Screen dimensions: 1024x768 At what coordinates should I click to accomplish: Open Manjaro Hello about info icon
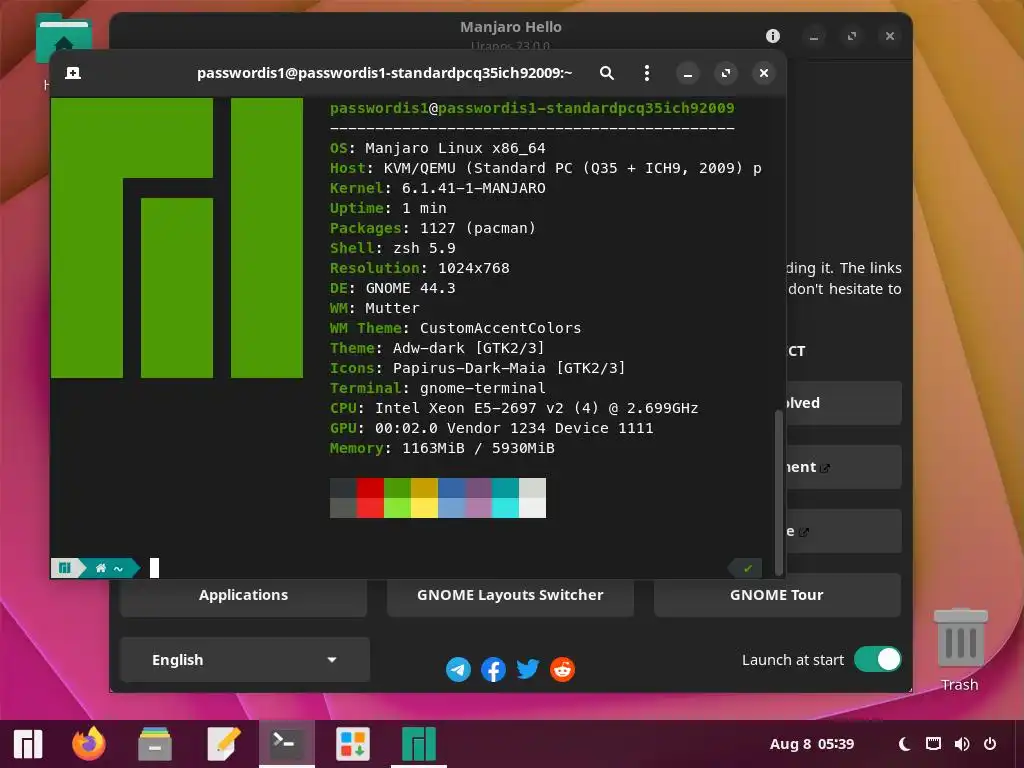coord(773,36)
